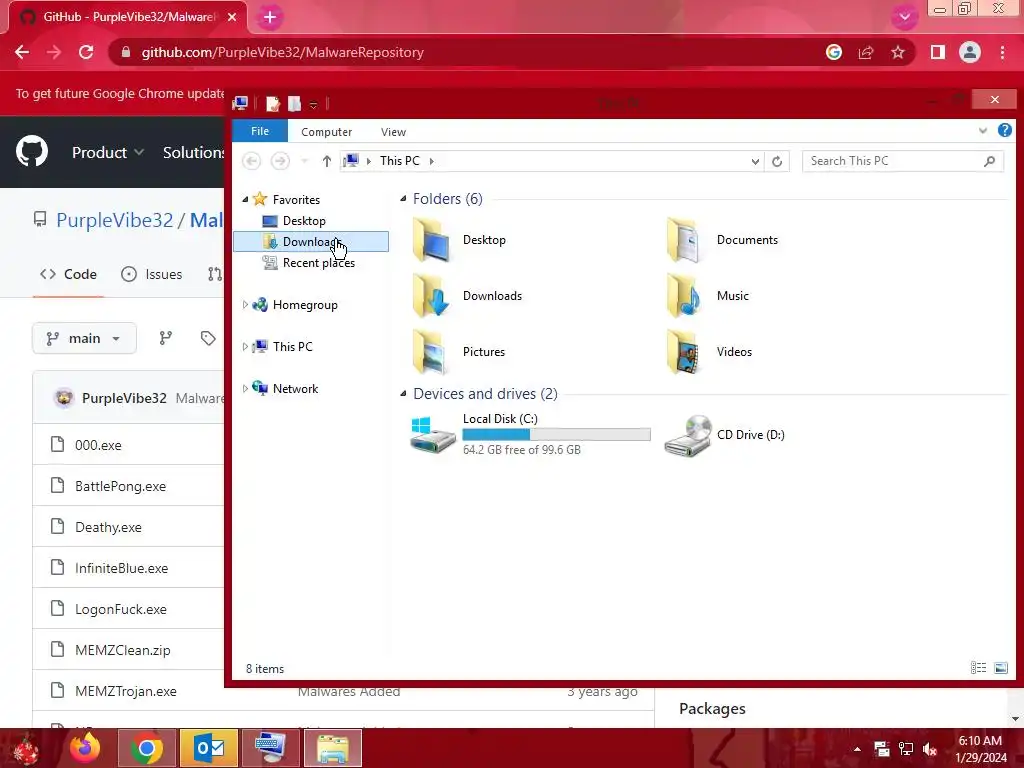The width and height of the screenshot is (1024, 768).
Task: Open the 000.exe file link
Action: coord(98,445)
